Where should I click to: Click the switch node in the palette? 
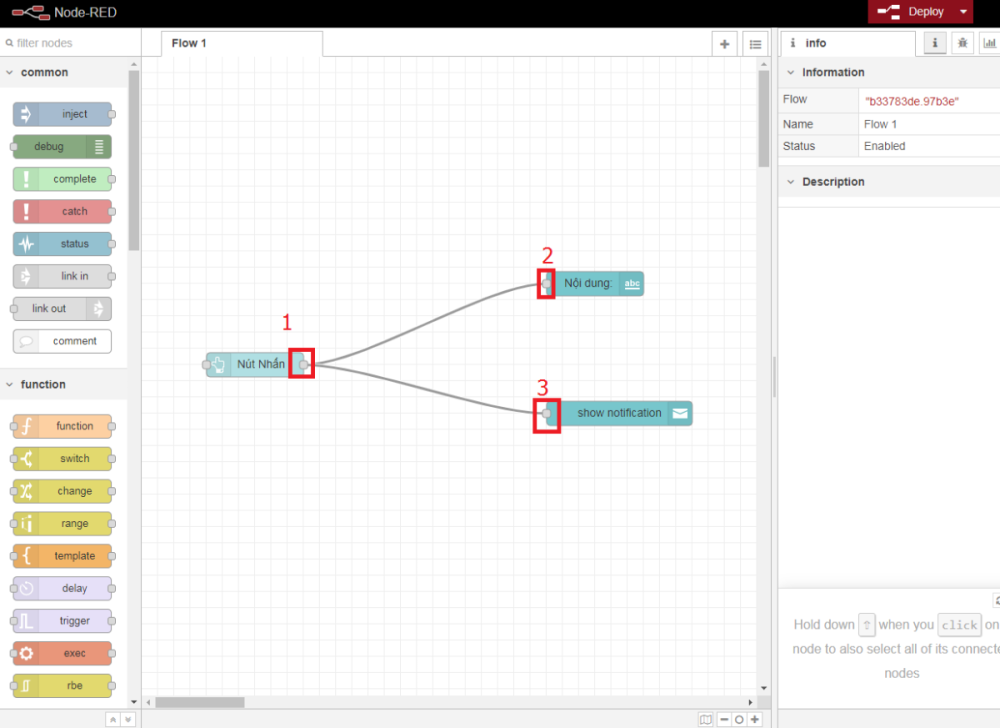pos(62,459)
